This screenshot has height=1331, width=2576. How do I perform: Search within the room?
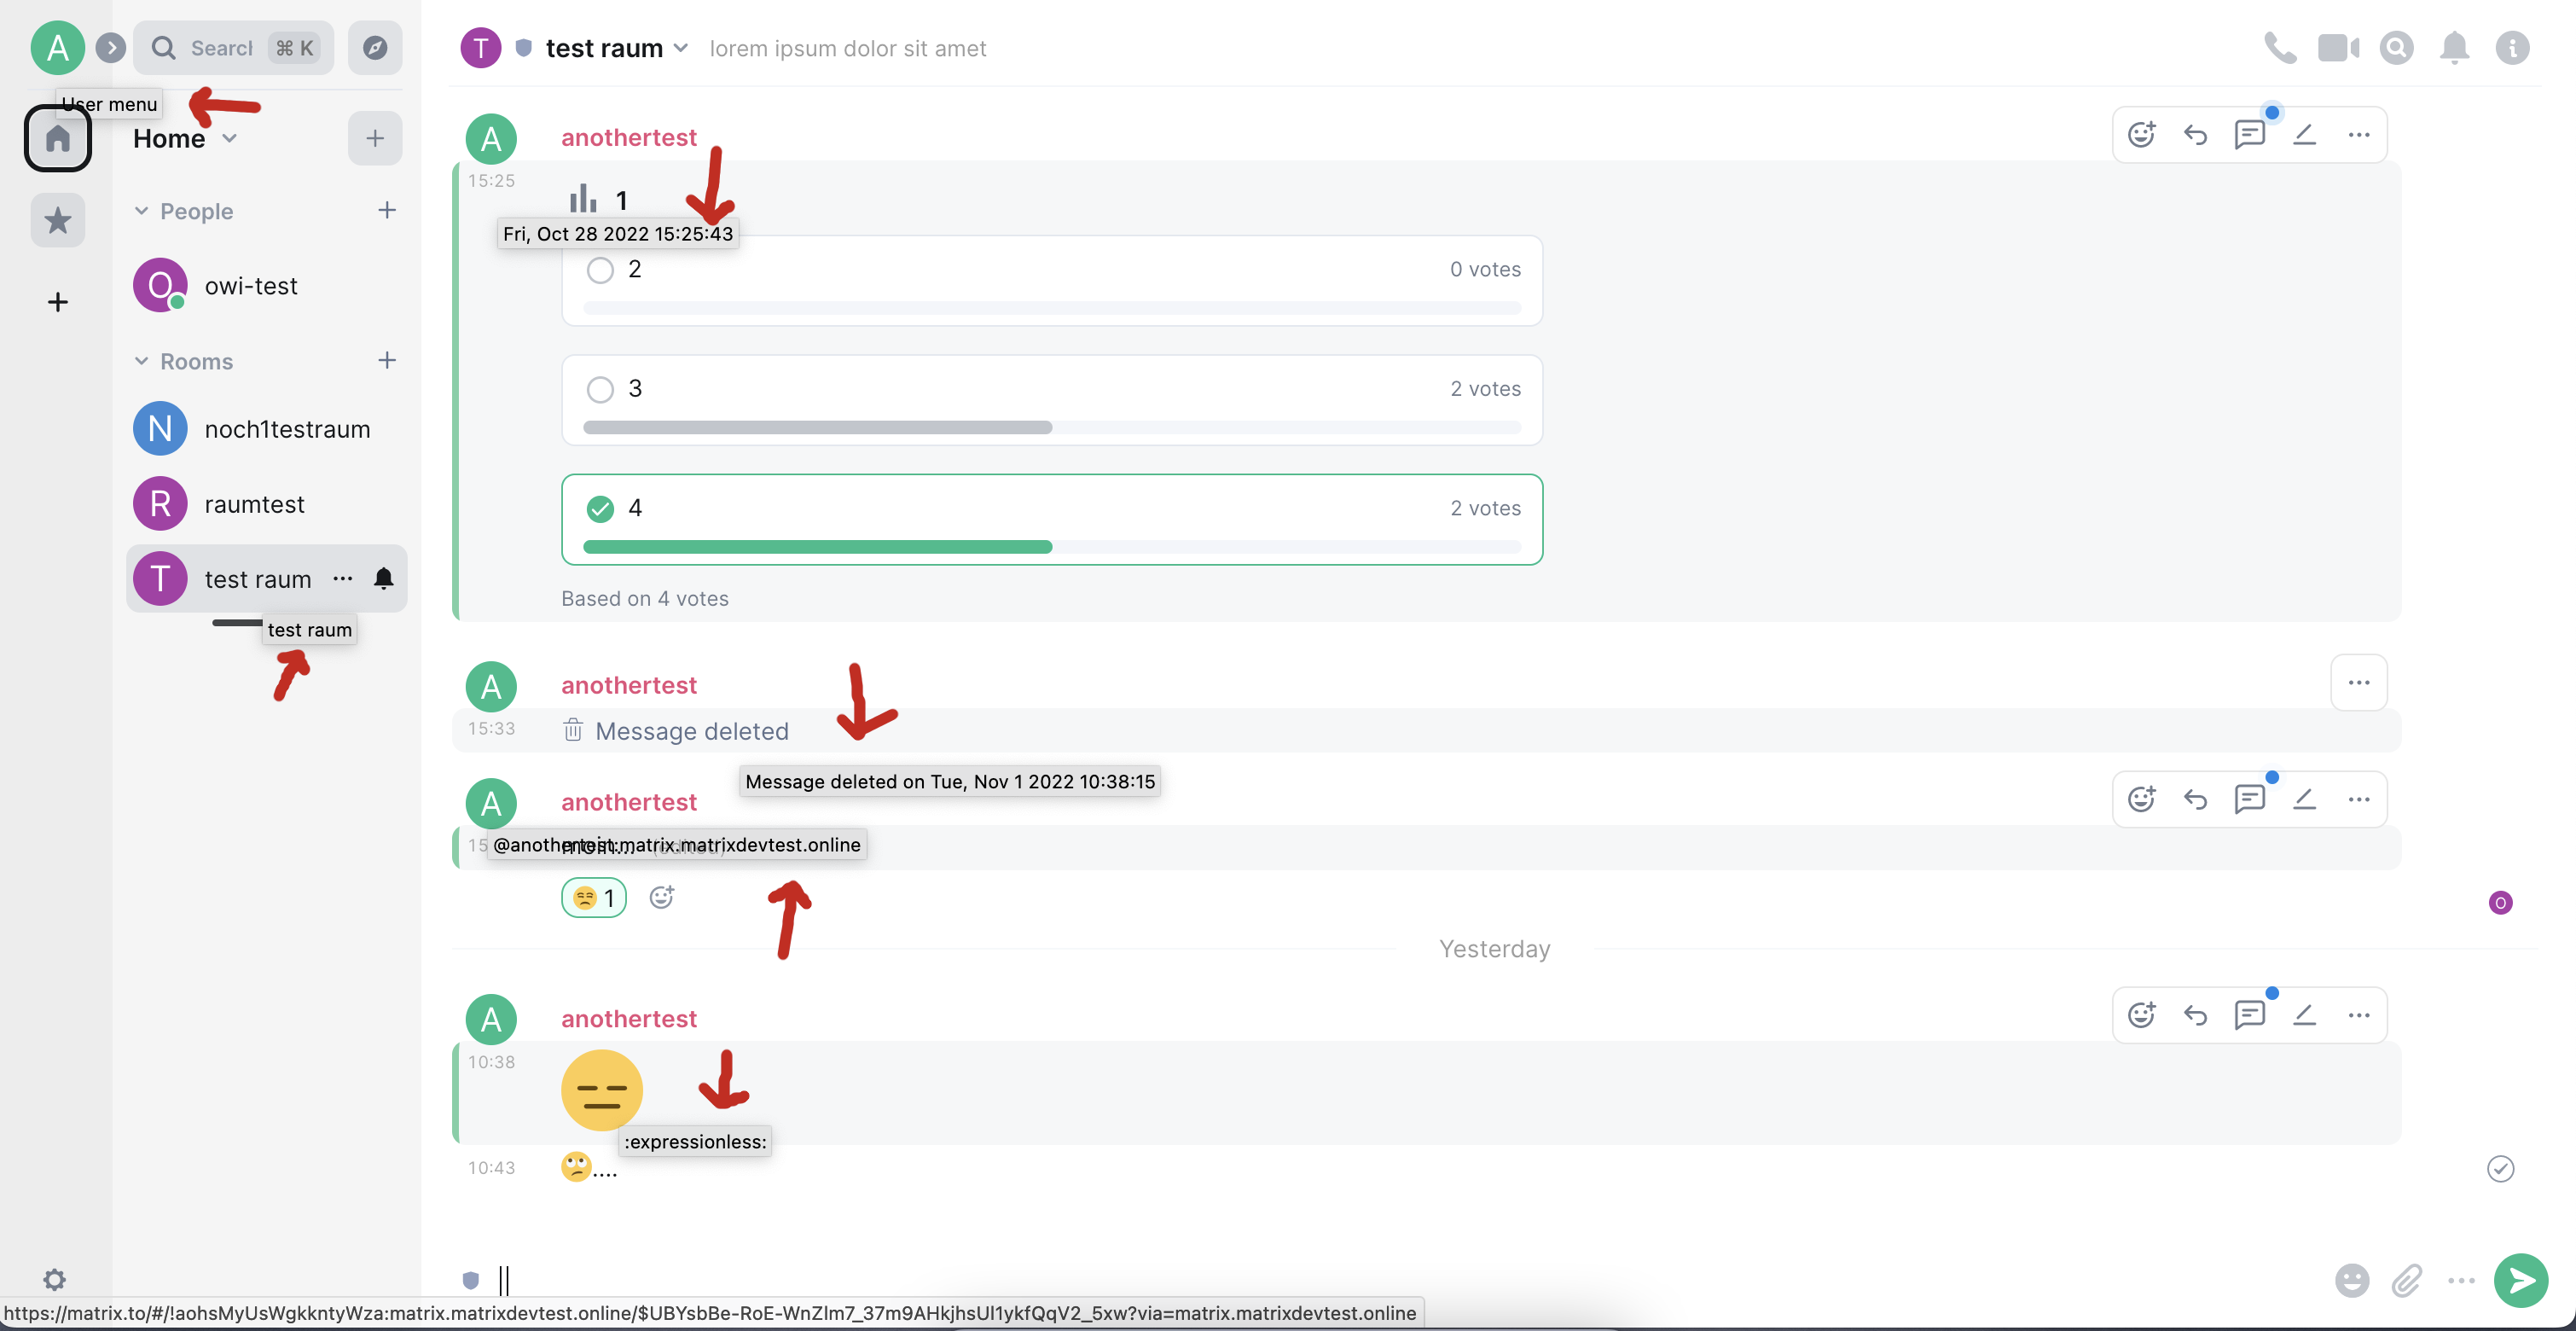tap(2397, 47)
